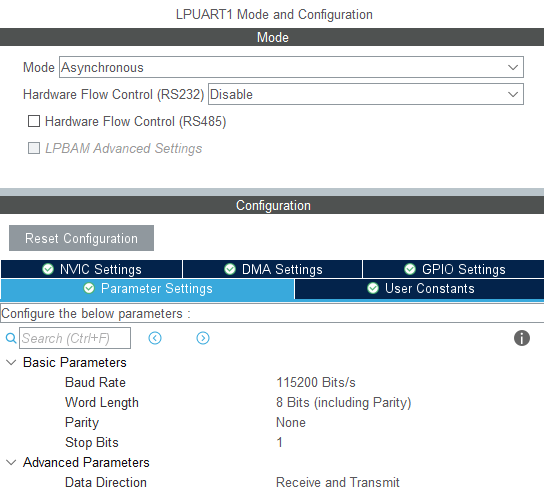Focus the Search (Ctrl+F) field
This screenshot has width=544, height=494.
[x=75, y=338]
